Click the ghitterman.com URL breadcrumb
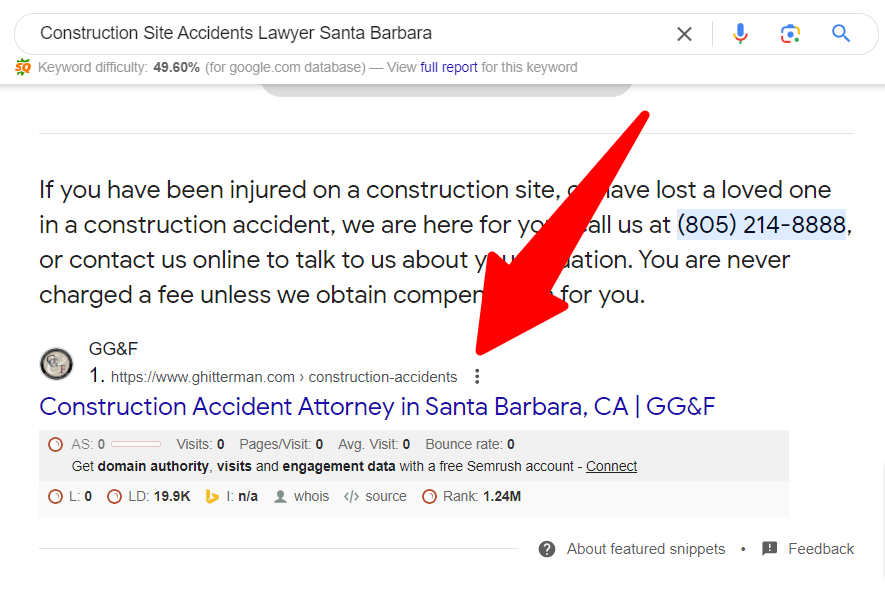Viewport: 885px width, 608px height. tap(284, 377)
